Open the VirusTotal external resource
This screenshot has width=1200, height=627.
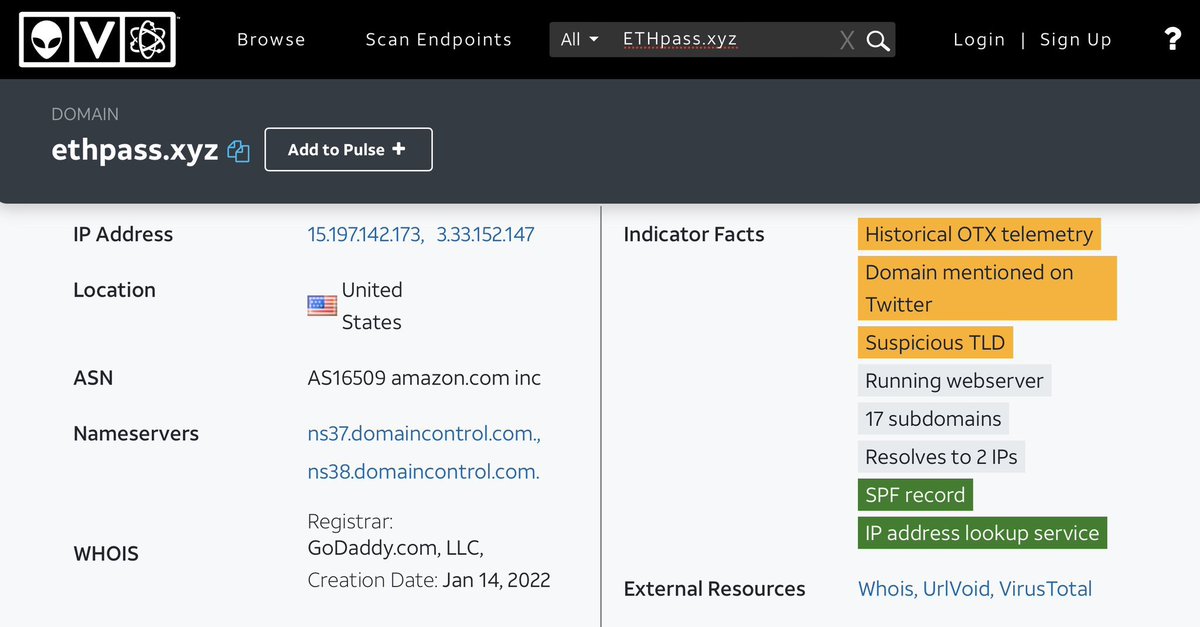pyautogui.click(x=1045, y=589)
